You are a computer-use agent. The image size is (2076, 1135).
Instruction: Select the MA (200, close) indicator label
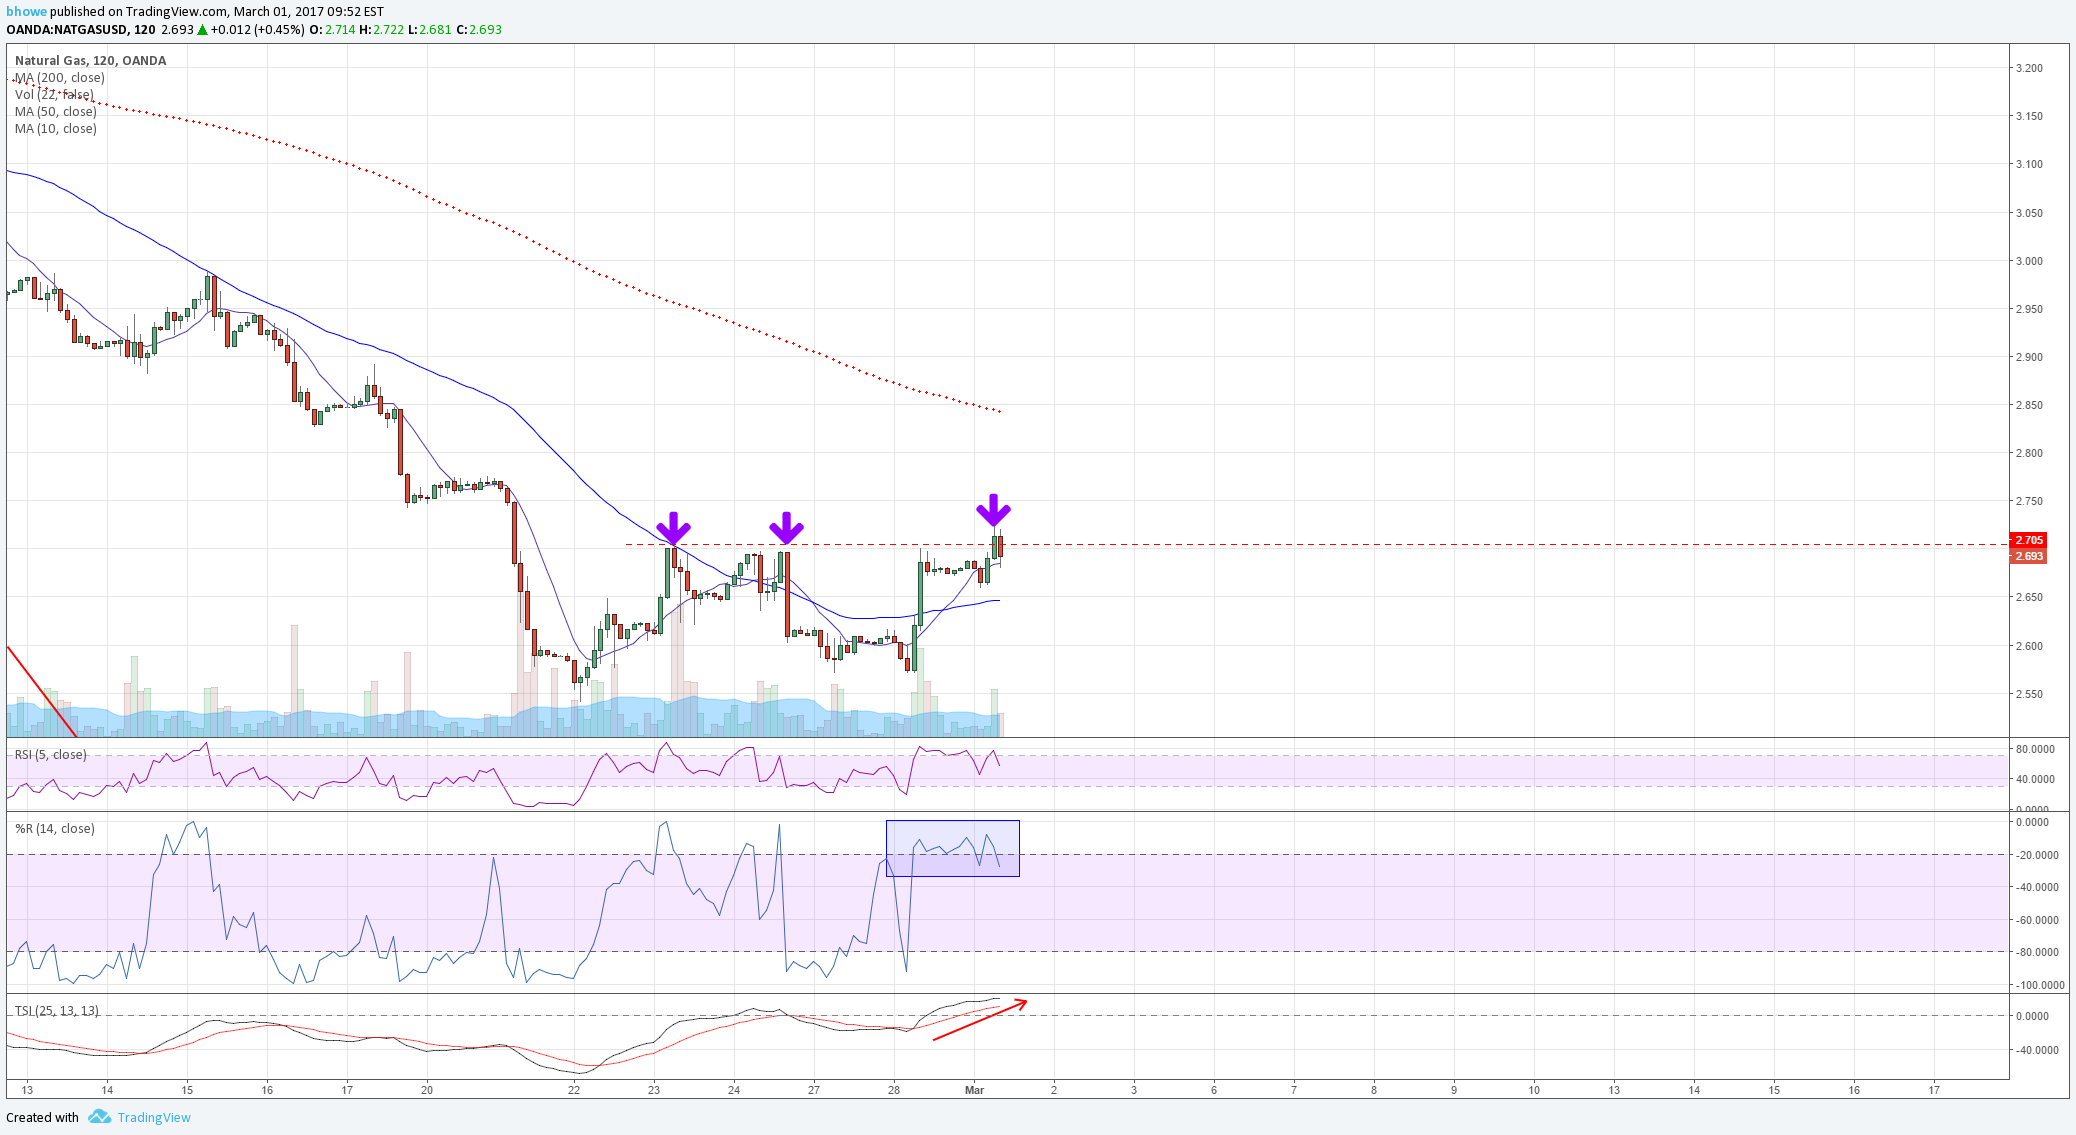pos(60,77)
